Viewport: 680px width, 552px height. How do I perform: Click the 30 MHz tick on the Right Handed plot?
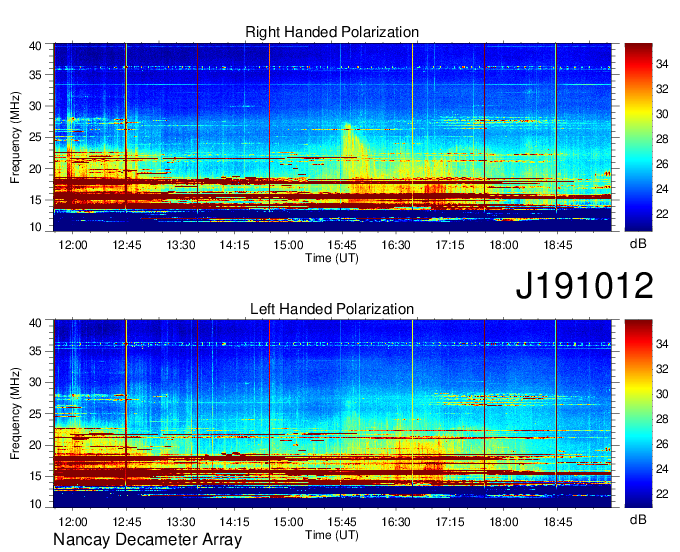point(36,106)
